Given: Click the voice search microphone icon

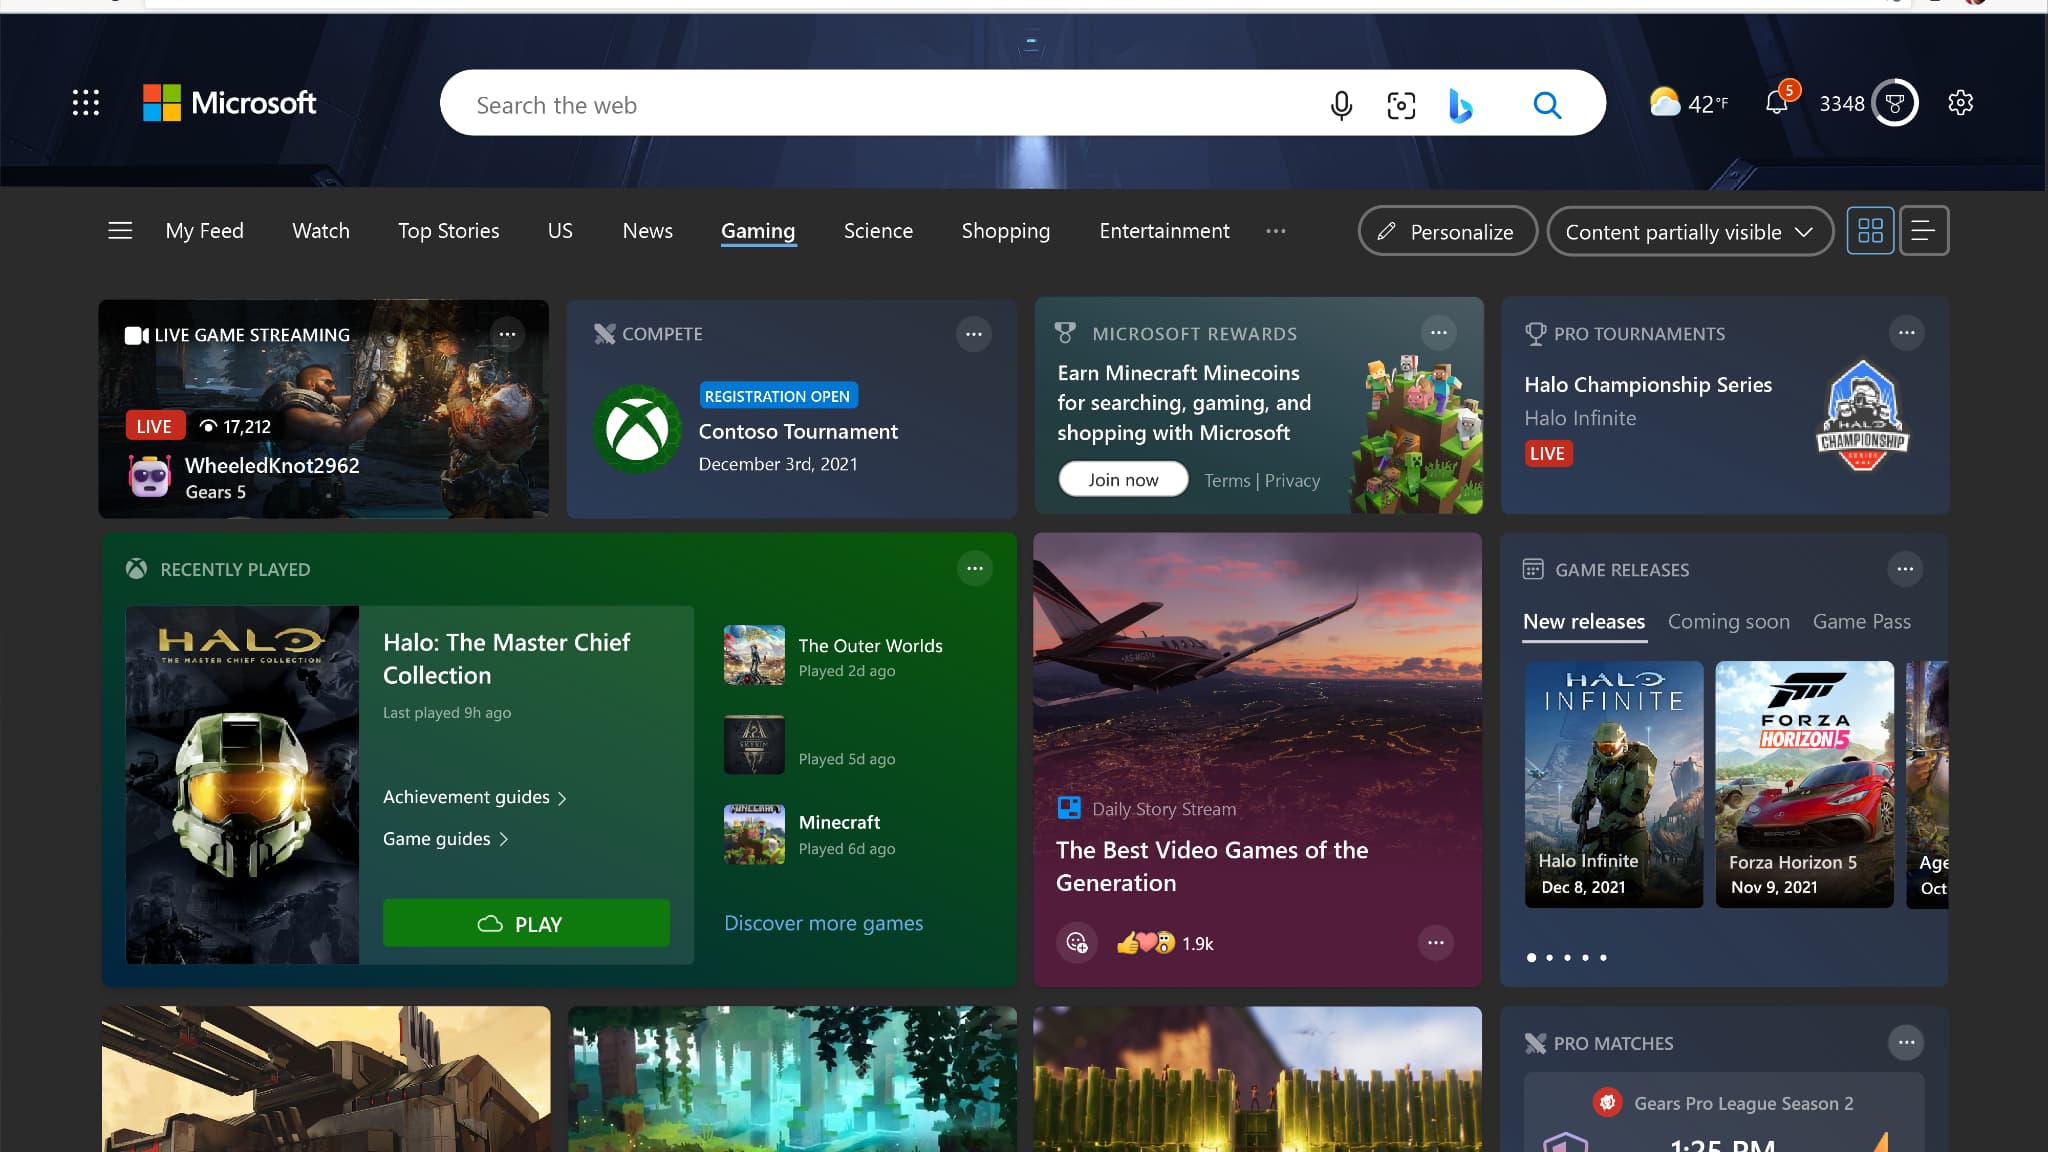Looking at the screenshot, I should click(x=1342, y=104).
